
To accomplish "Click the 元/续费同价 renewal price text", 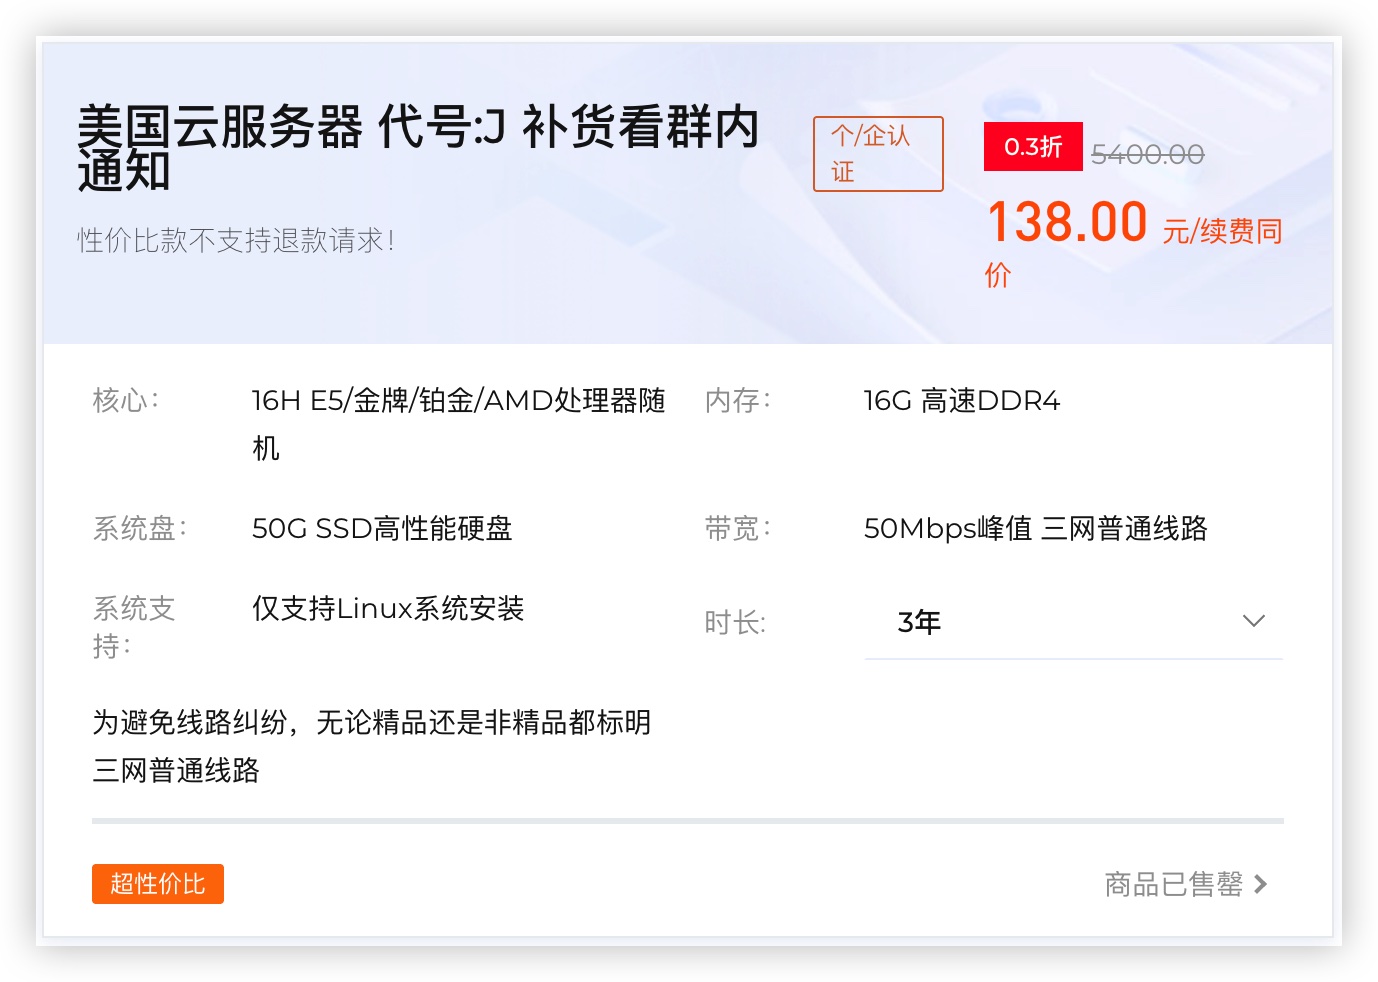I will [1221, 232].
